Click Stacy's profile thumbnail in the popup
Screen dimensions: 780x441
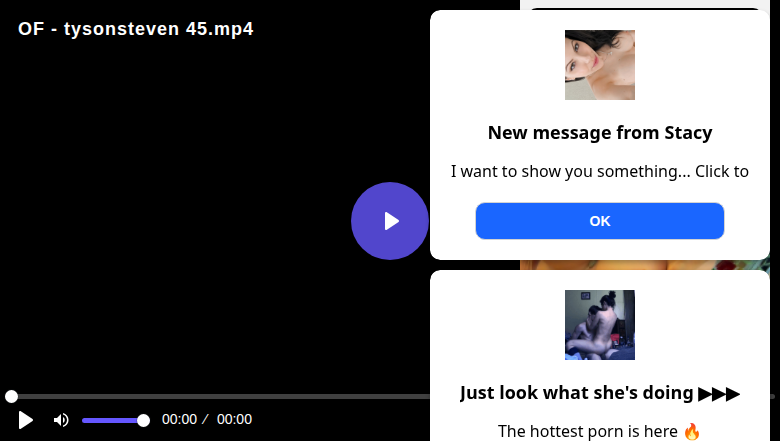600,65
